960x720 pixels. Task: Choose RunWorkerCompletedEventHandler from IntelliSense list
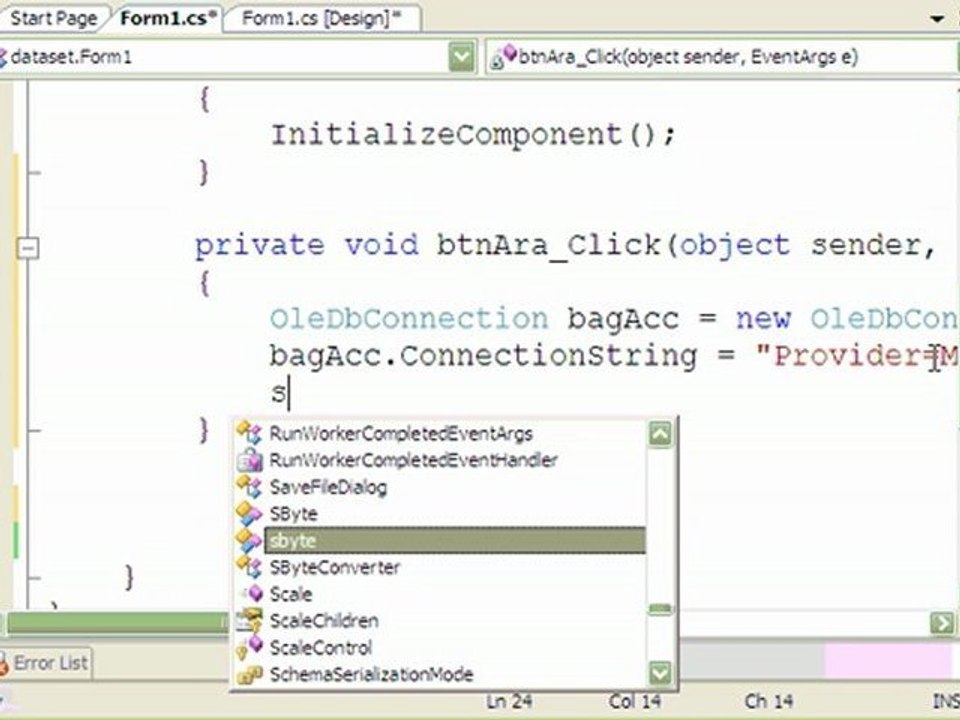[x=413, y=460]
